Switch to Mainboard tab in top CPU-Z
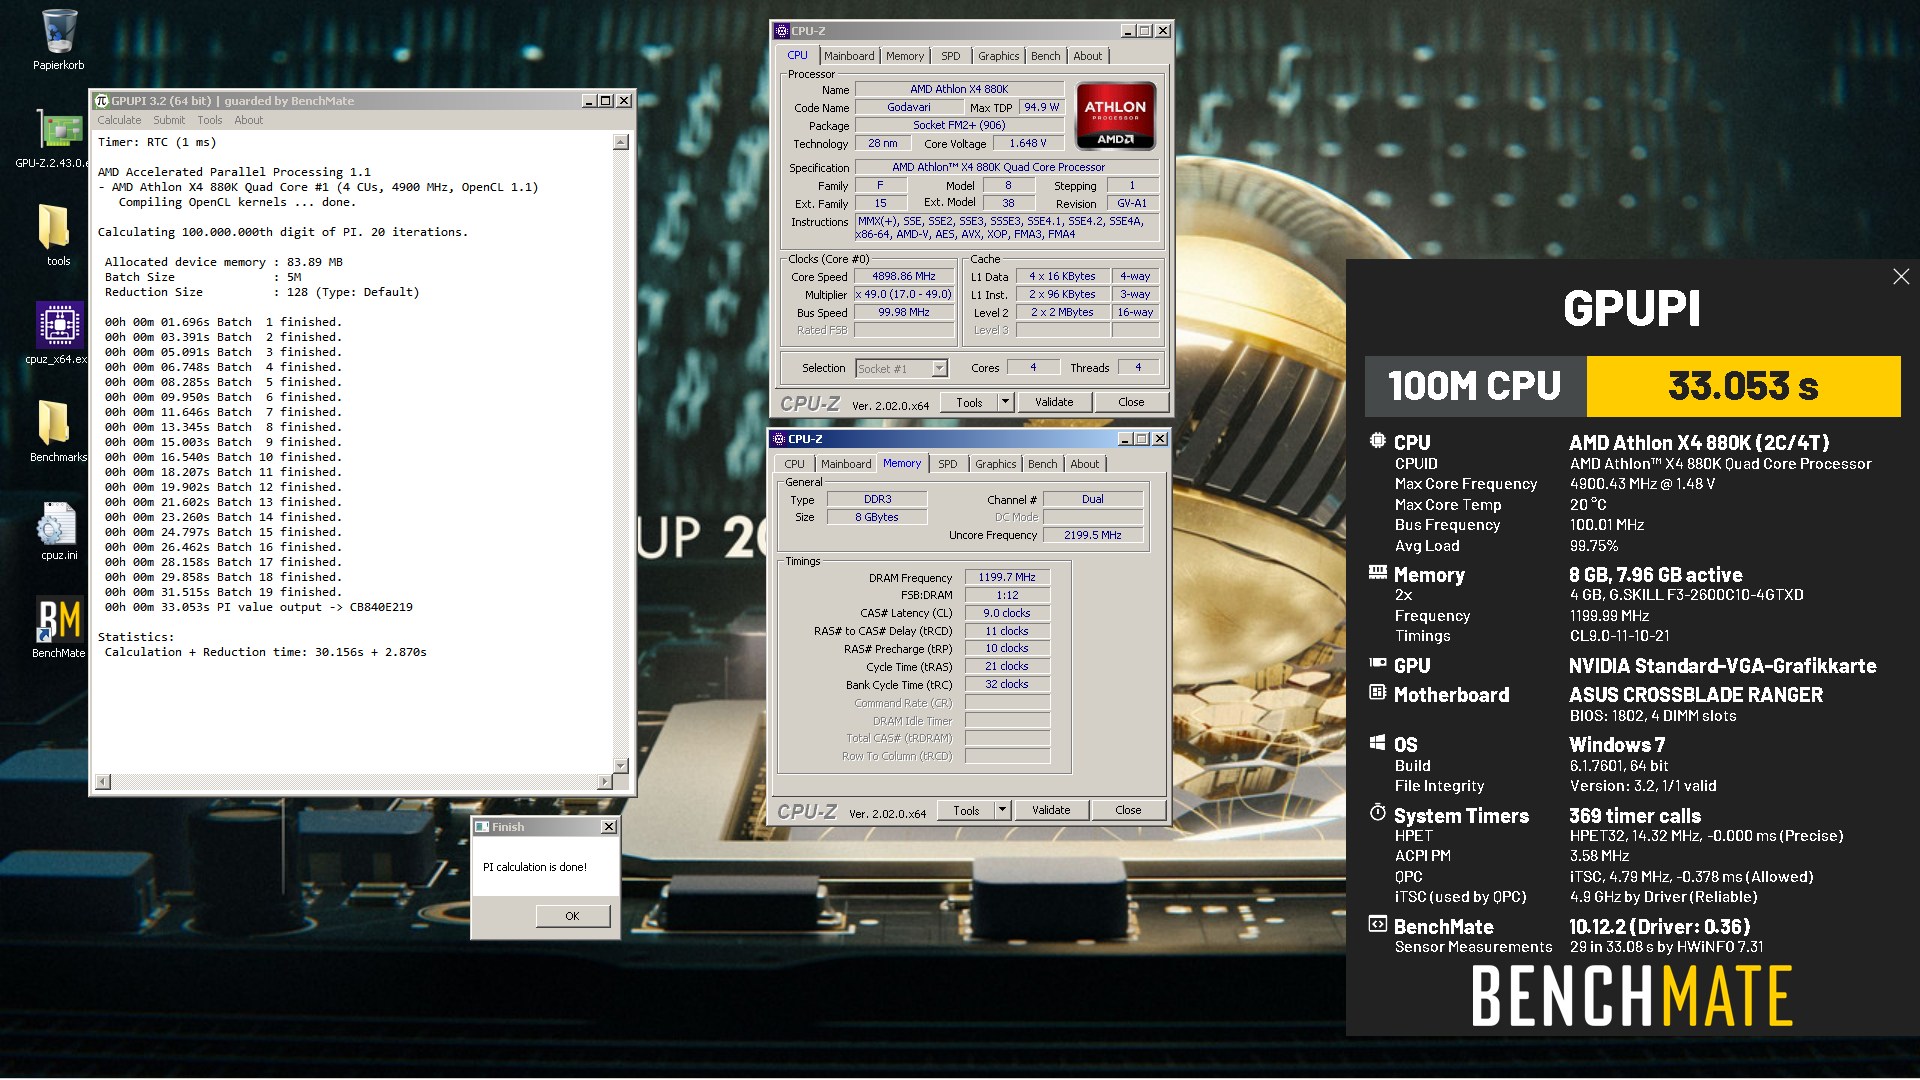Screen dimensions: 1920x1080 click(x=849, y=56)
